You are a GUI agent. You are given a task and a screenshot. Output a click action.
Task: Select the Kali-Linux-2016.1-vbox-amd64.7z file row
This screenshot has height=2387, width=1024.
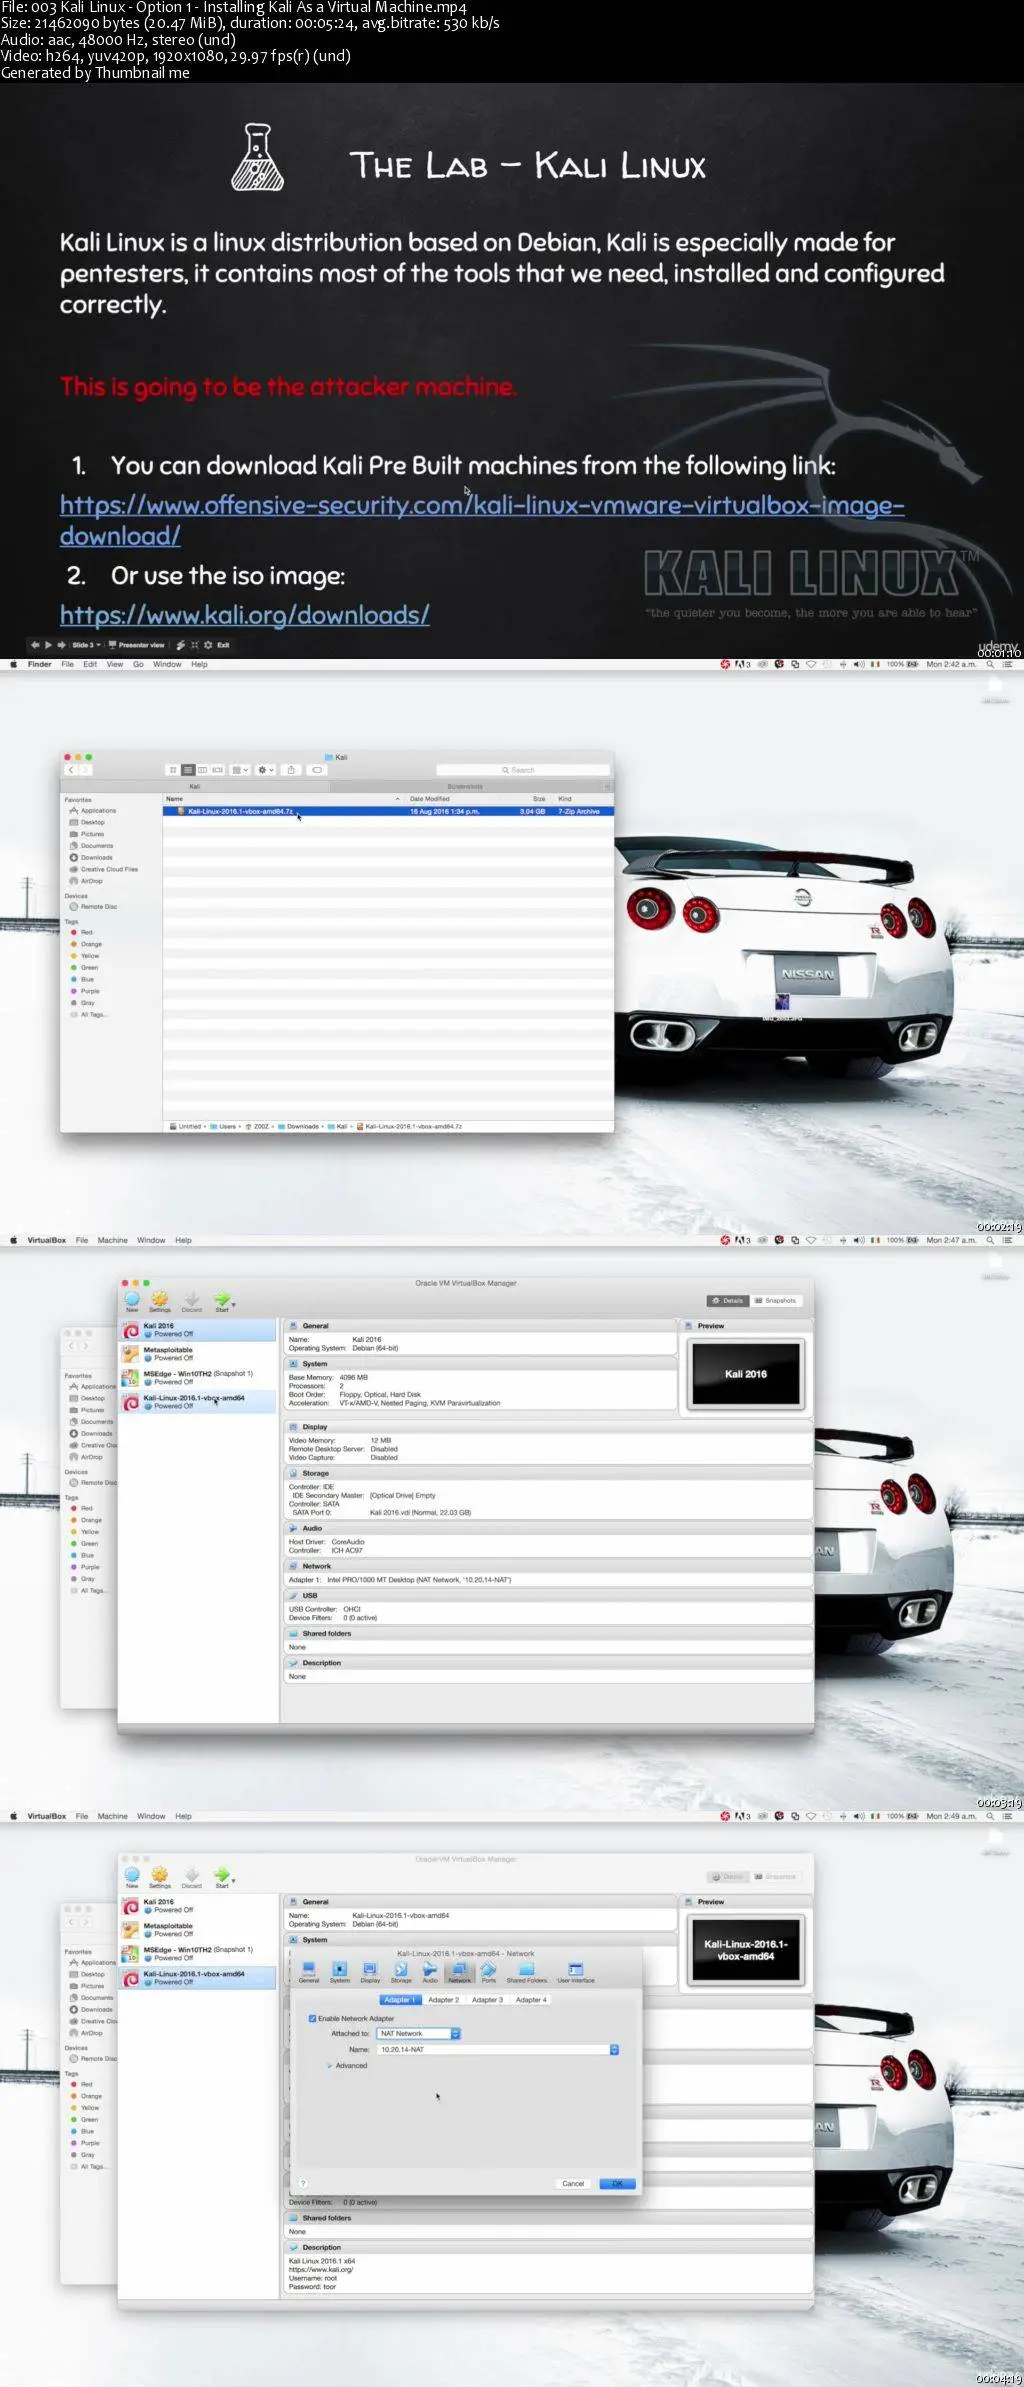coord(388,811)
